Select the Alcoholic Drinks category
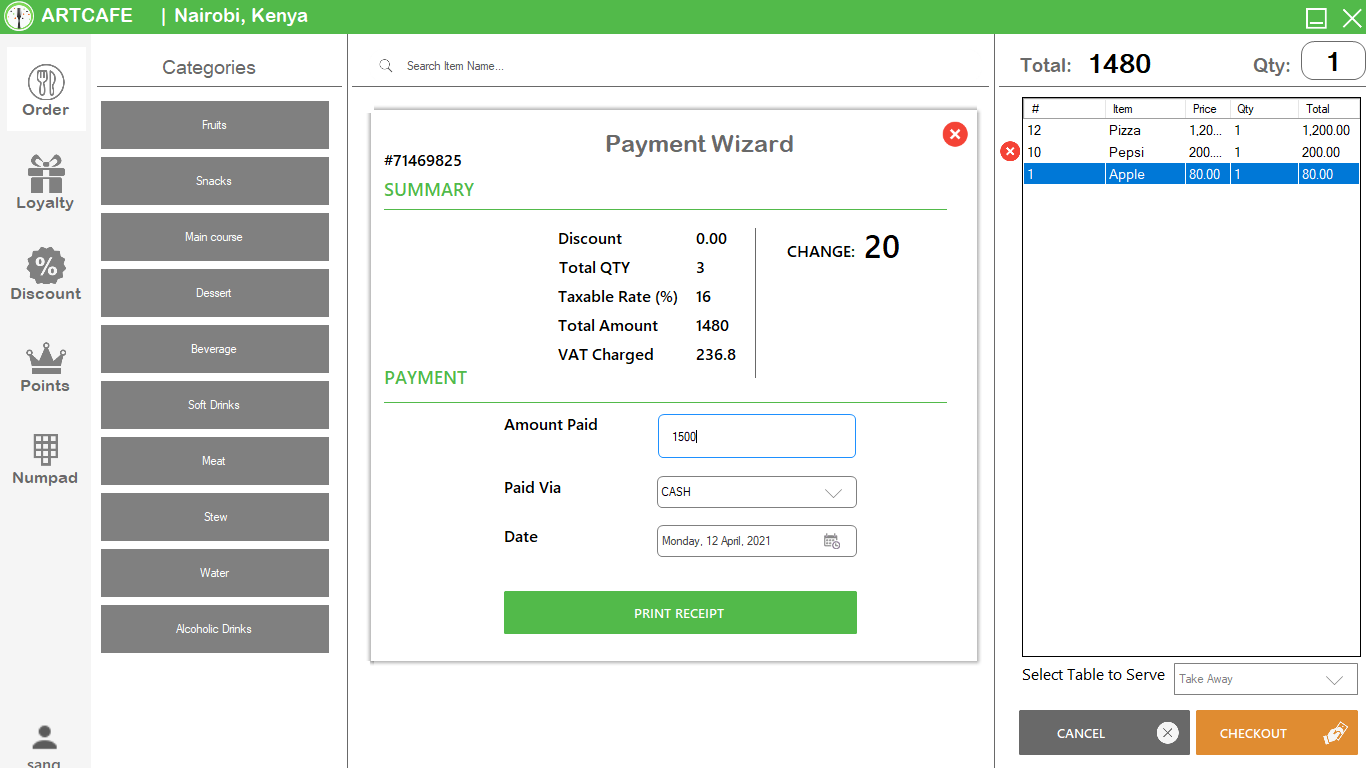The height and width of the screenshot is (768, 1366). 214,629
